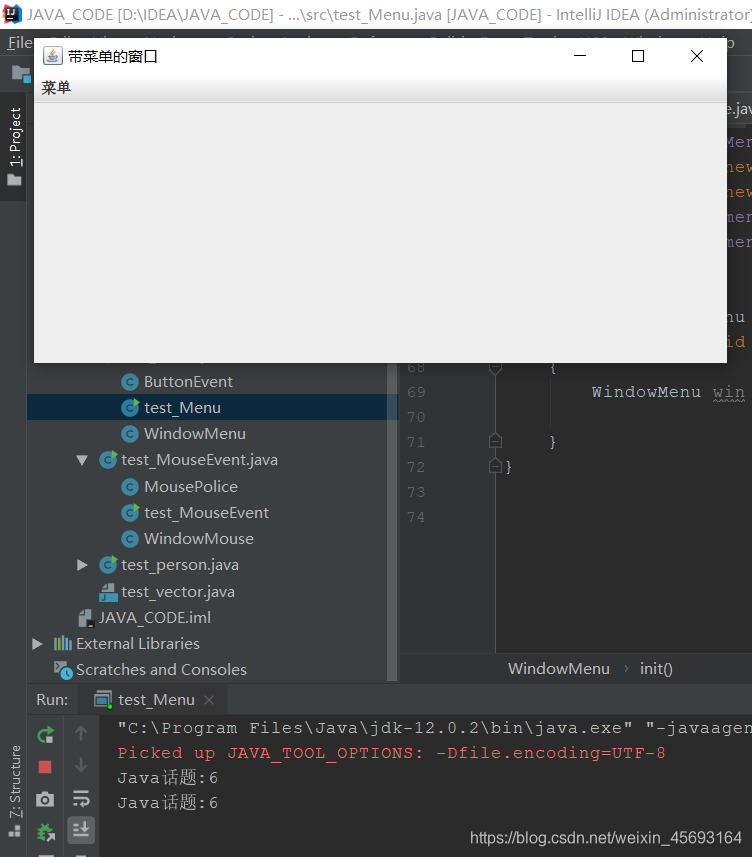Select the test_MouseEvent class entry
The width and height of the screenshot is (752, 857).
(206, 513)
